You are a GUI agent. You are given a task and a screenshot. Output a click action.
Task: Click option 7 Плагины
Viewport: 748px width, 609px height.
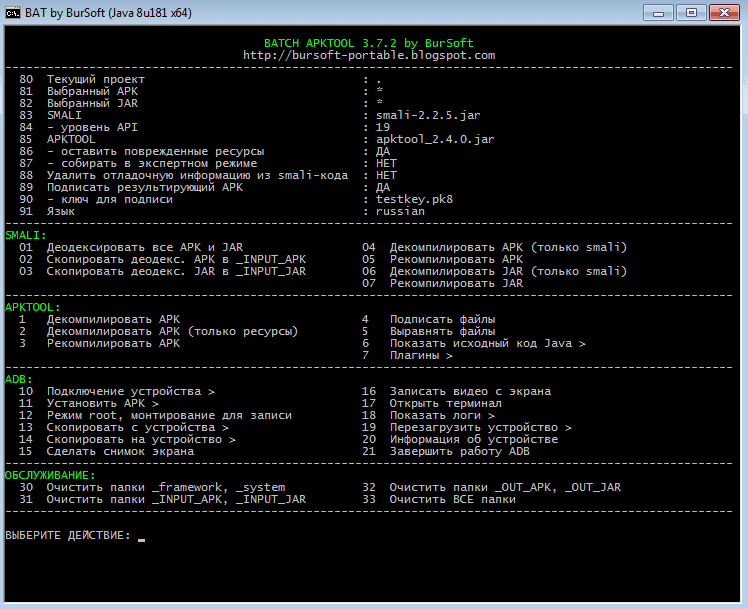407,355
